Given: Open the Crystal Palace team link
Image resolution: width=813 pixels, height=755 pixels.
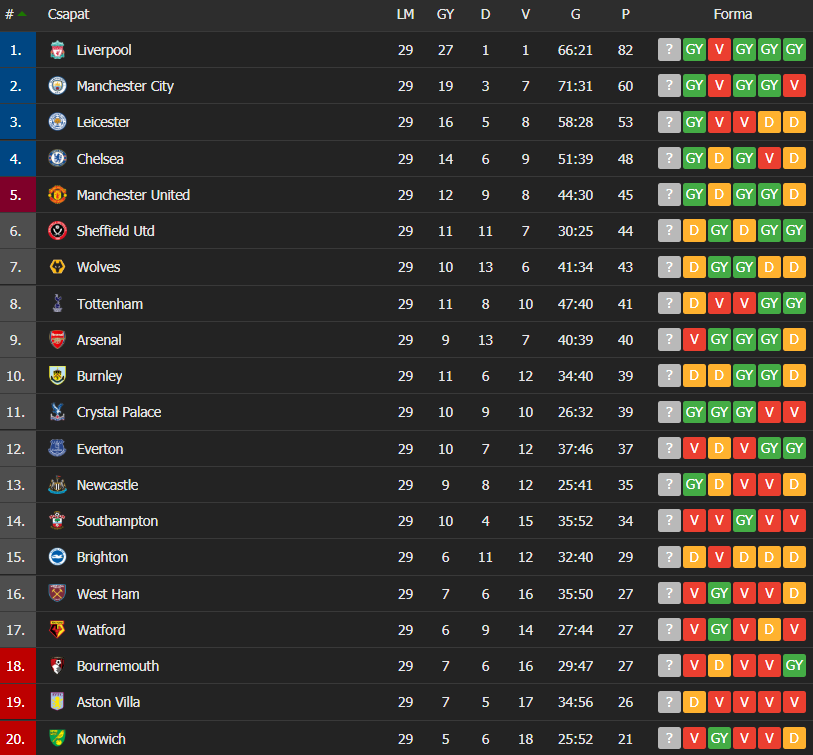Looking at the screenshot, I should (x=119, y=412).
